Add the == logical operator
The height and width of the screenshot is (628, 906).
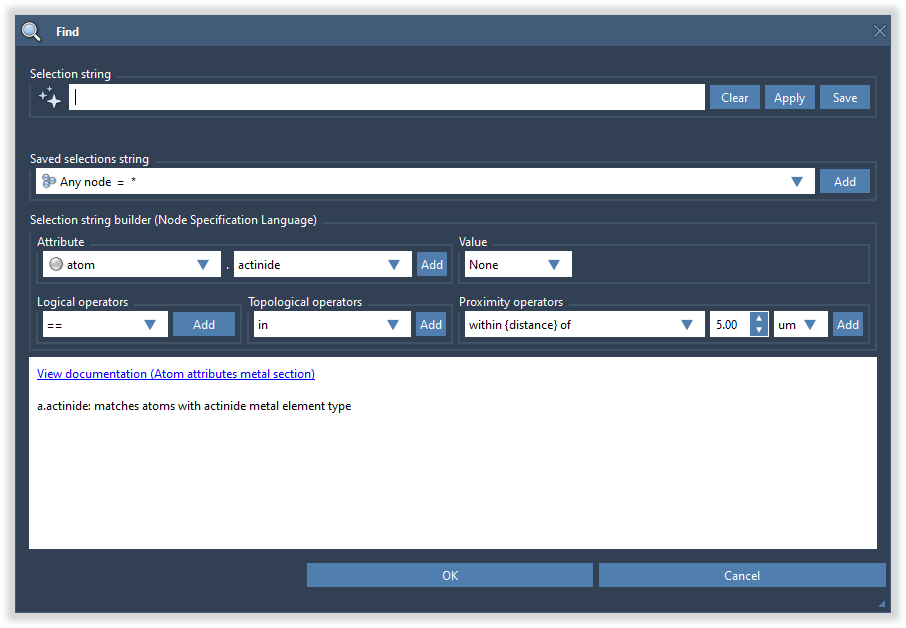click(204, 324)
